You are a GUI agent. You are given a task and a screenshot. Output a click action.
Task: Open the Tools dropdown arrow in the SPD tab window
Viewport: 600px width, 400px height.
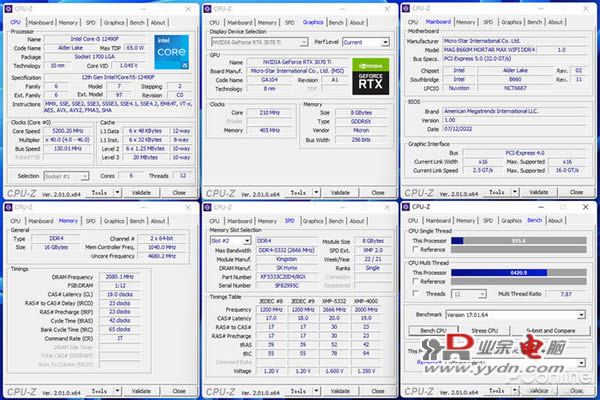[x=316, y=391]
